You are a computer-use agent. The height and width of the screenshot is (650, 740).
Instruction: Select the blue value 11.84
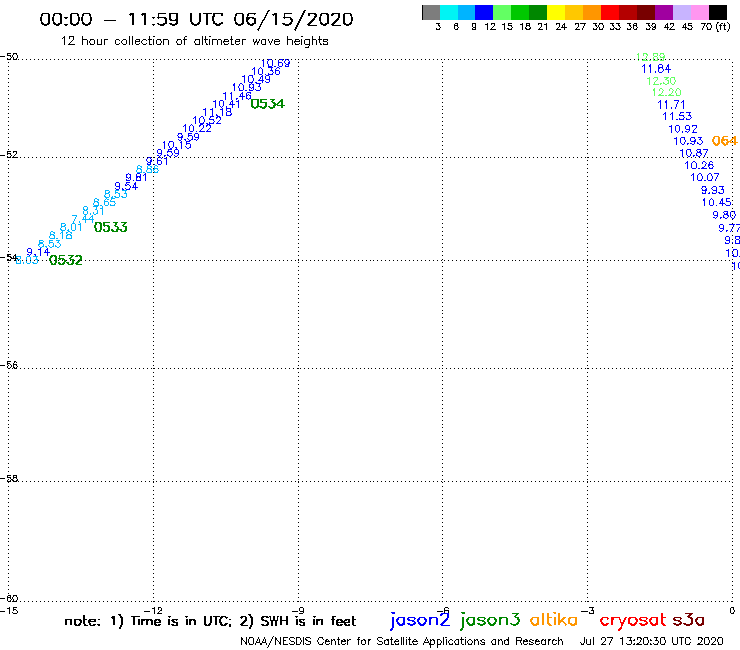point(656,69)
